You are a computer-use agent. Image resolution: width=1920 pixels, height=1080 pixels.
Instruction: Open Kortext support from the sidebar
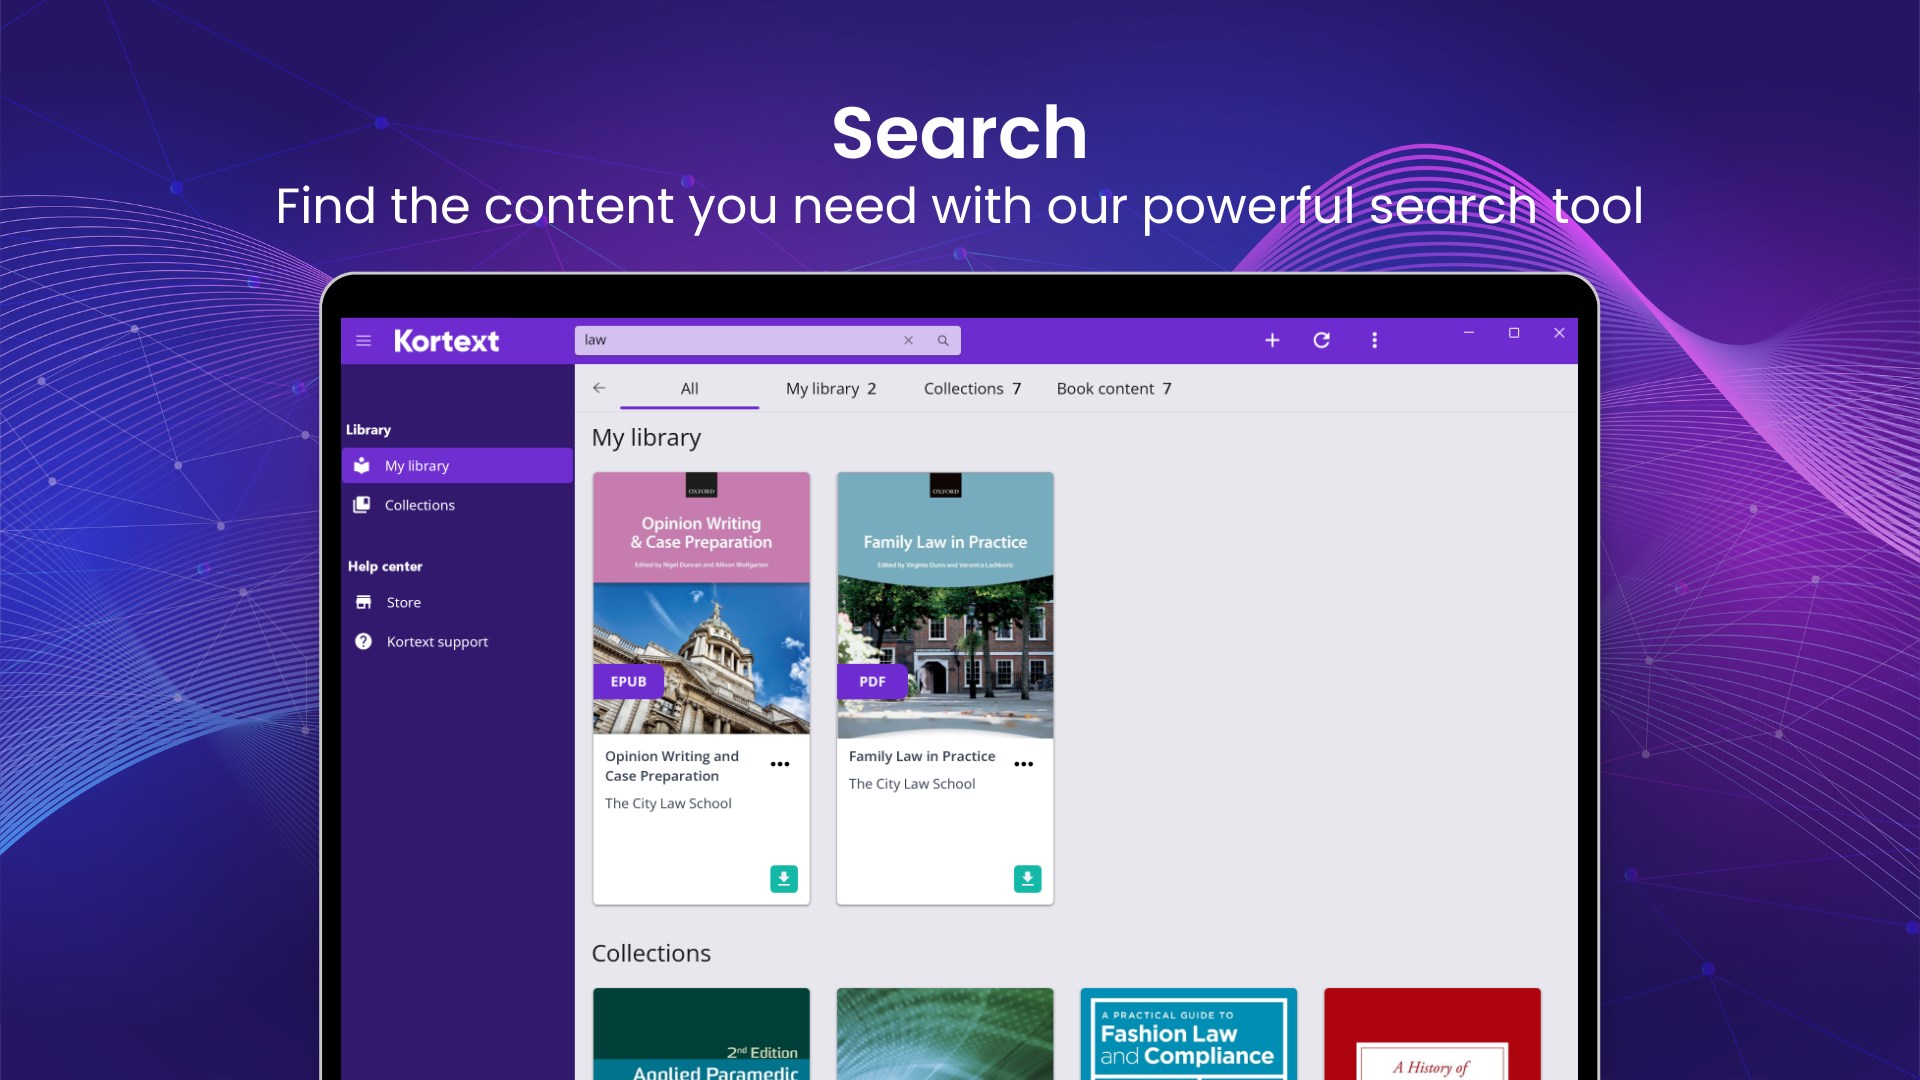pos(437,642)
